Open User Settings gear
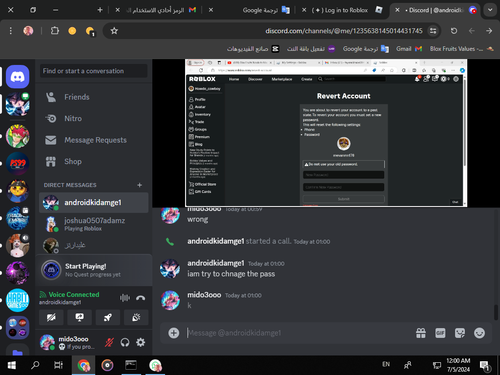The height and width of the screenshot is (375, 500). (x=141, y=342)
